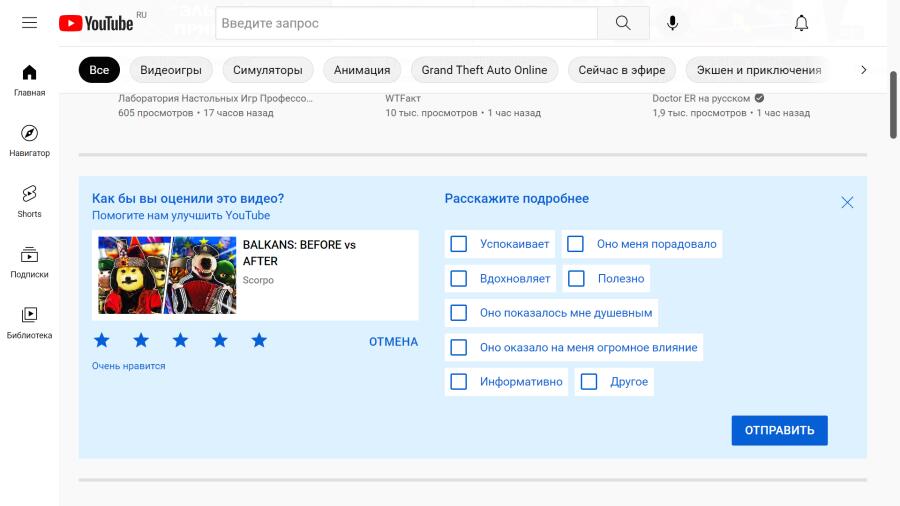Viewport: 900px width, 506px height.
Task: Rate video with fifth star
Action: tap(259, 340)
